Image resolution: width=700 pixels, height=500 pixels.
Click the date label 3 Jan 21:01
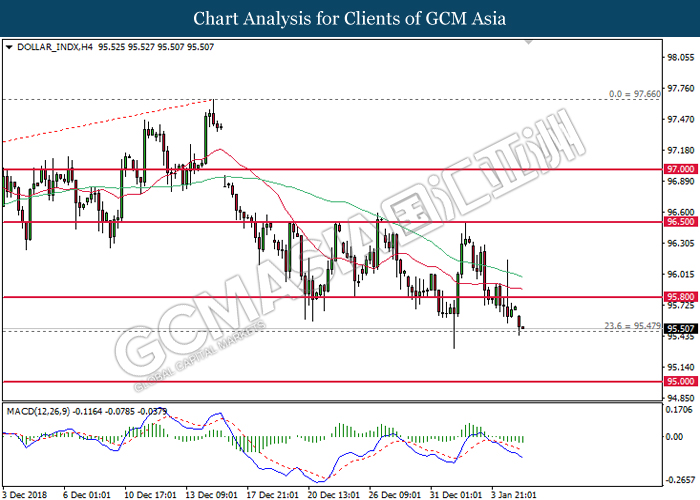(x=514, y=495)
